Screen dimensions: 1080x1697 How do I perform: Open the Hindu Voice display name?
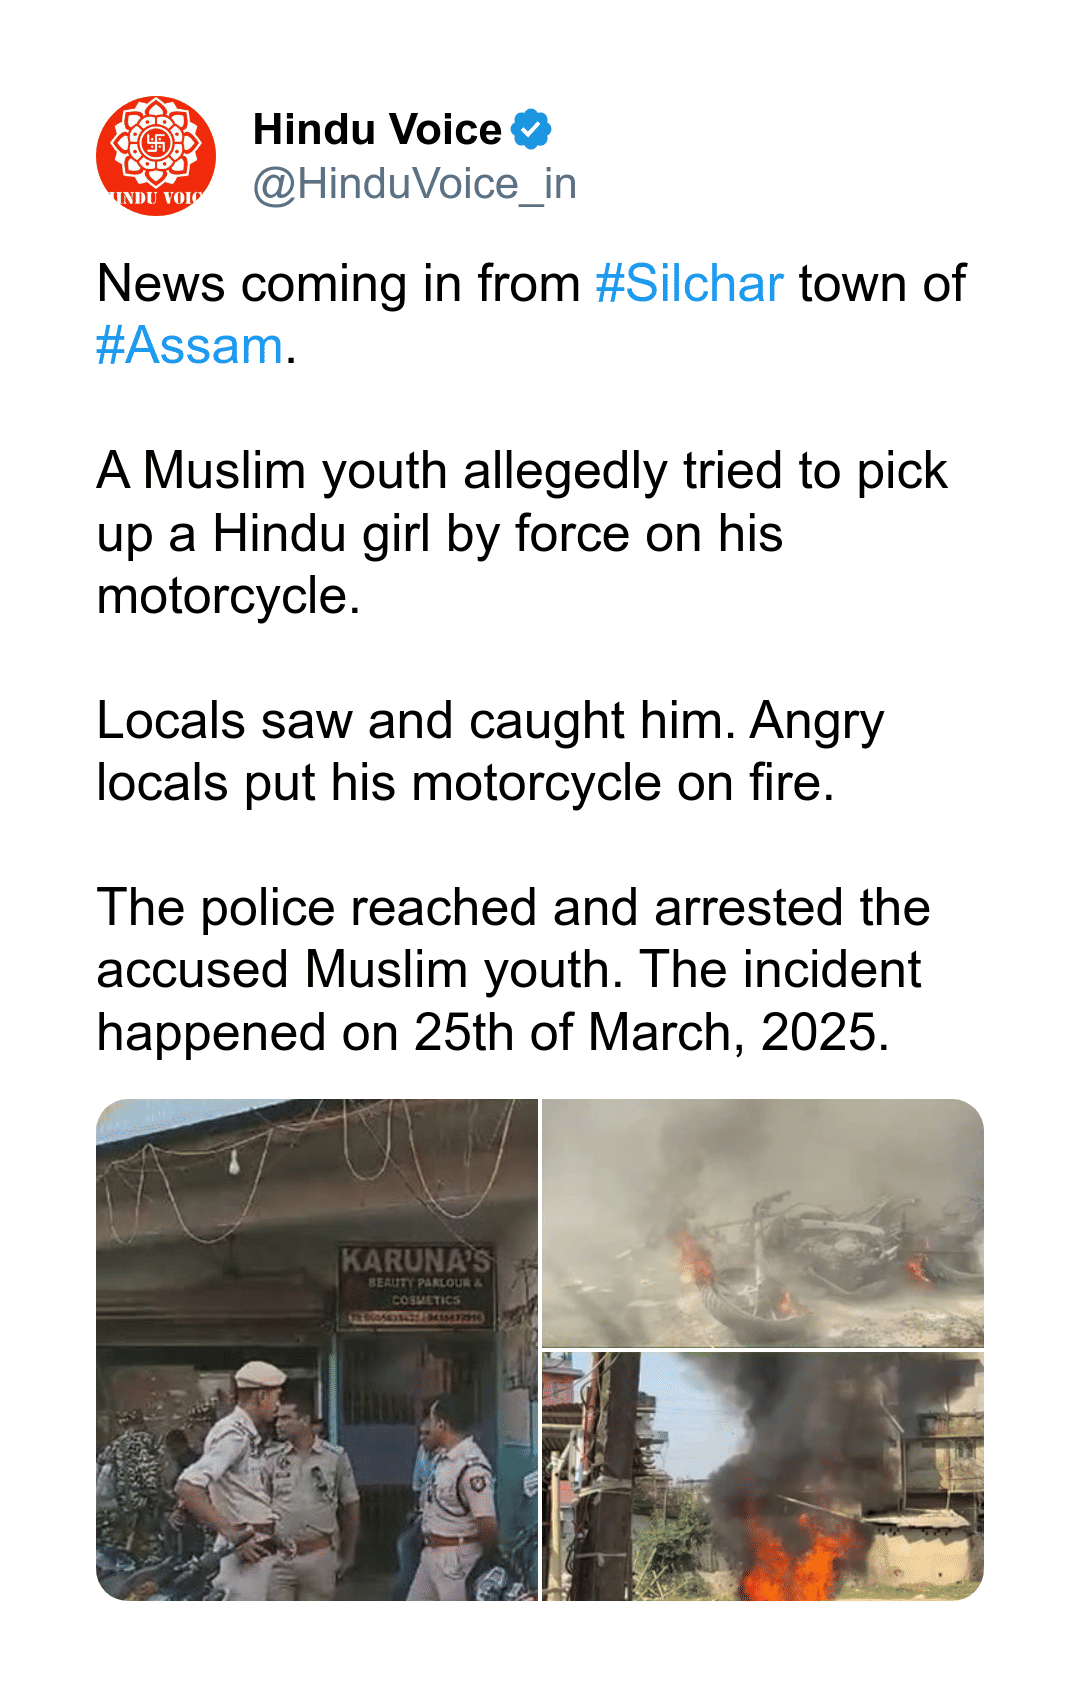377,129
